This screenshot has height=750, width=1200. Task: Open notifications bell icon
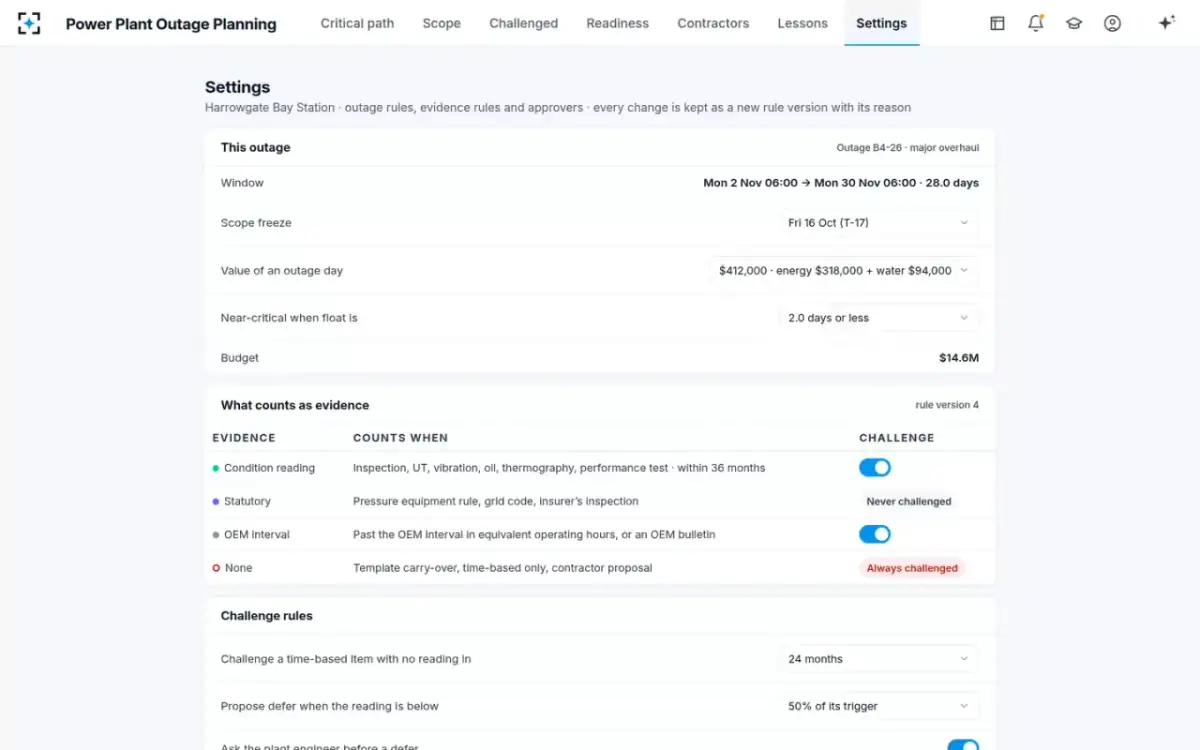(x=1036, y=23)
